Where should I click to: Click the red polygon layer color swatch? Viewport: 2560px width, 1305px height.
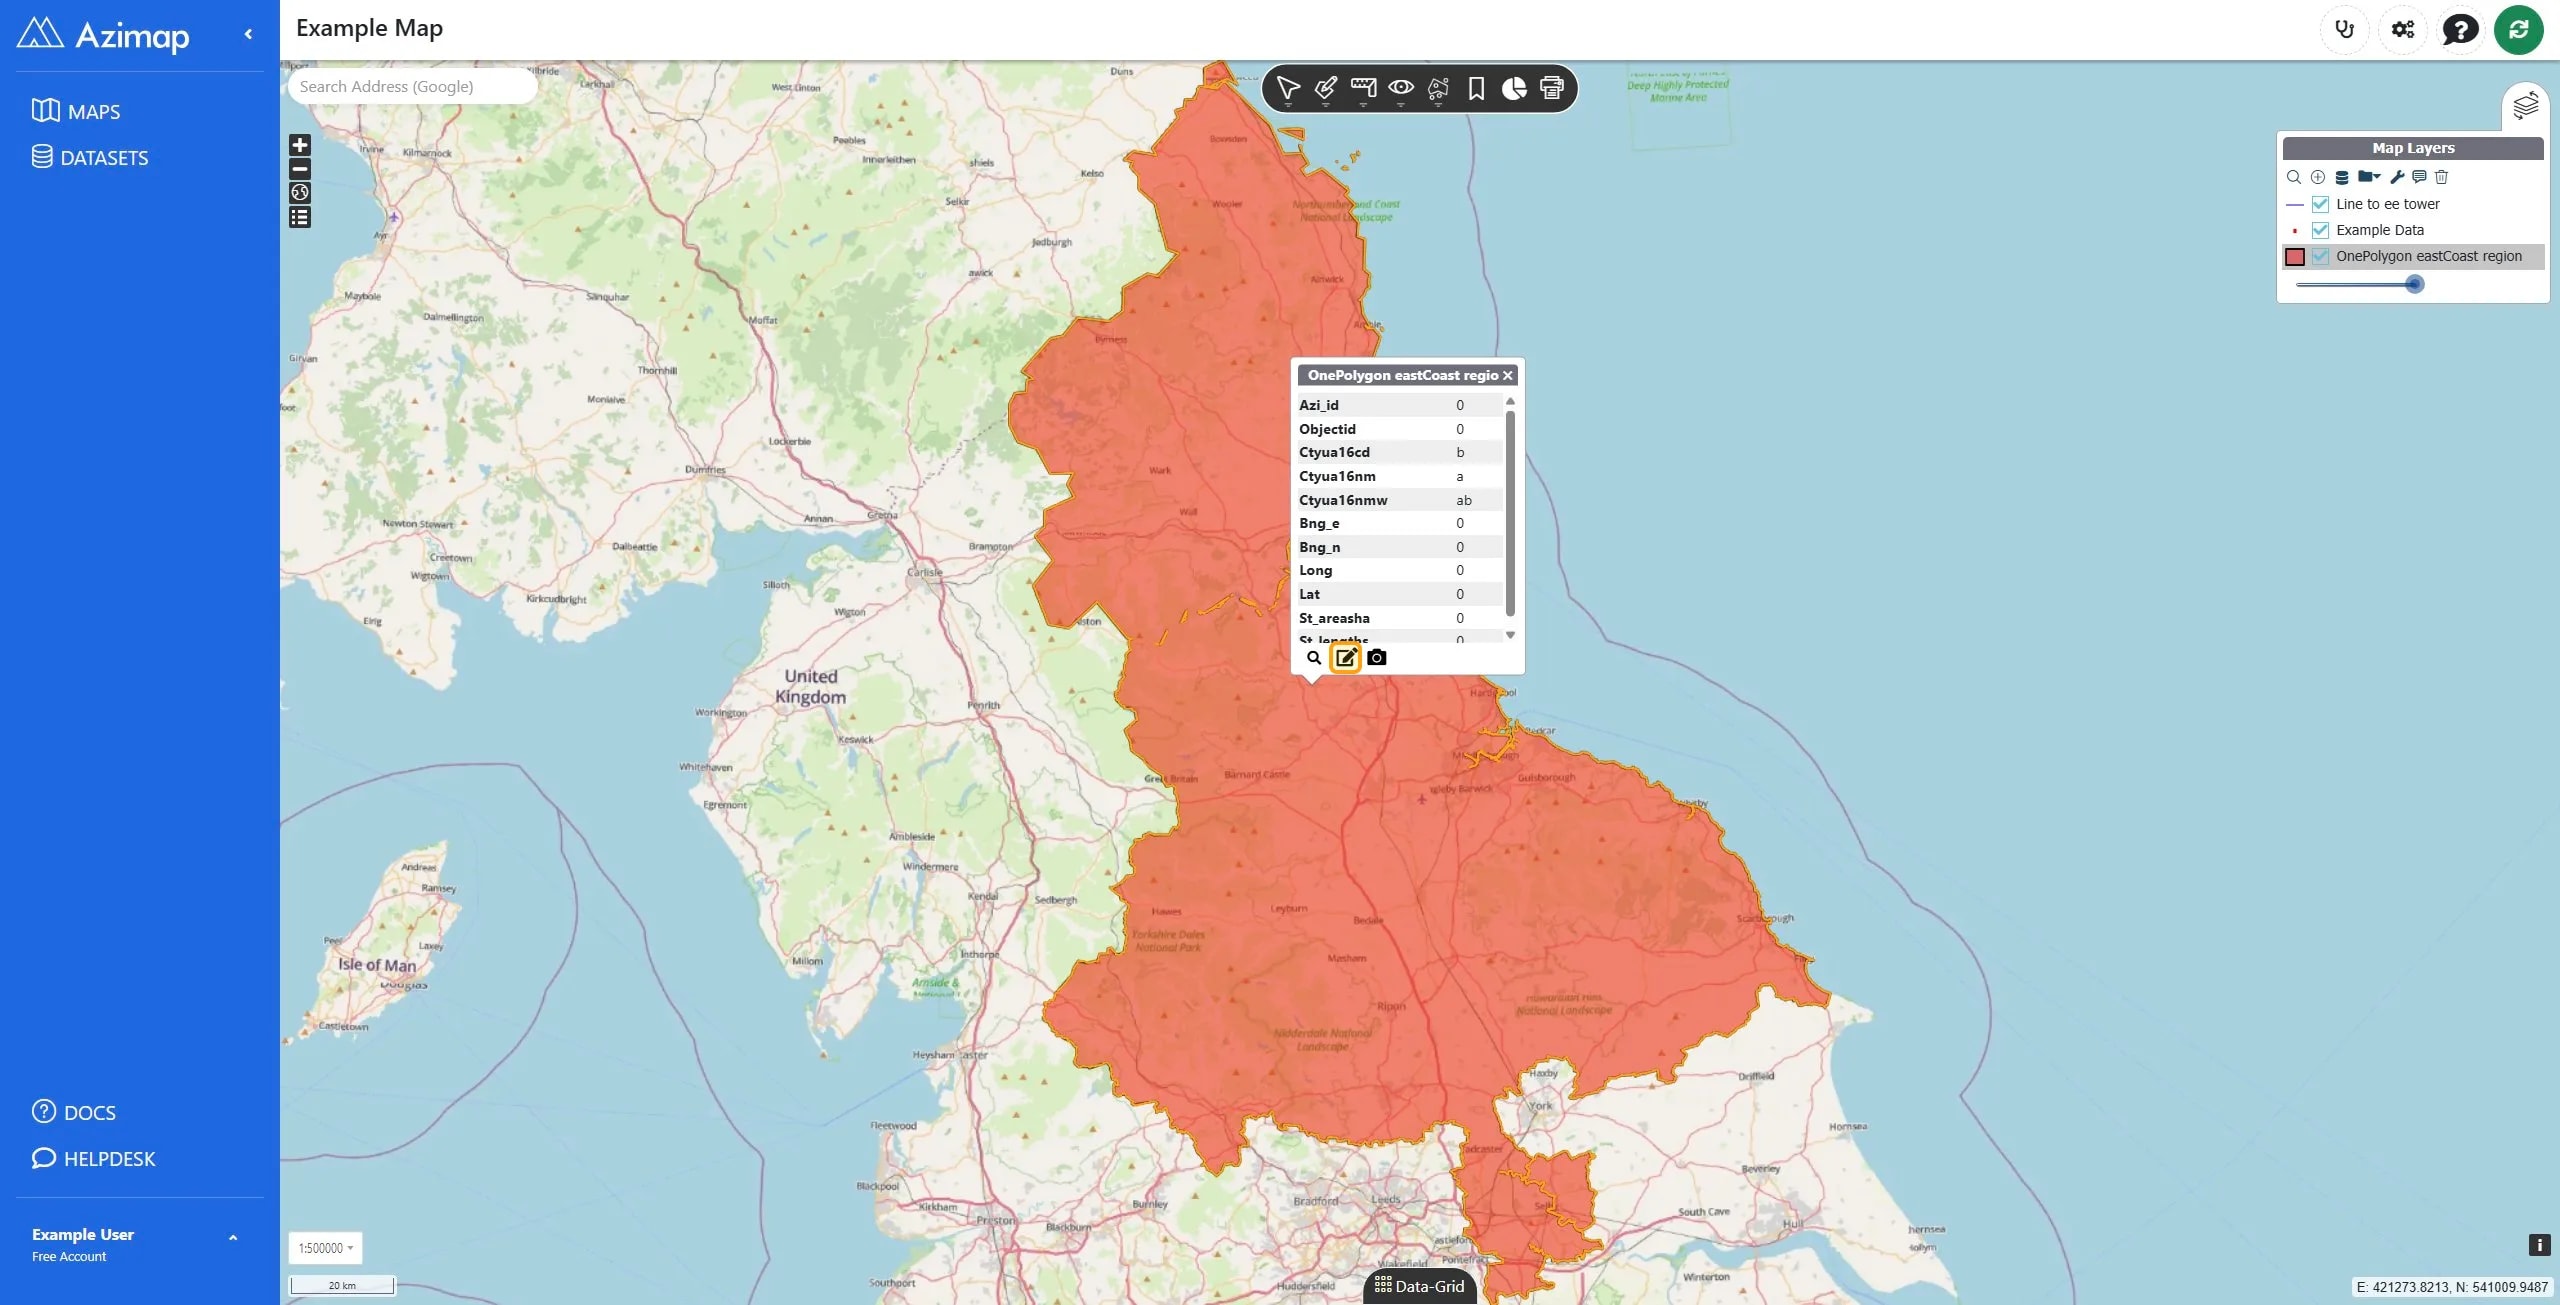coord(2295,257)
